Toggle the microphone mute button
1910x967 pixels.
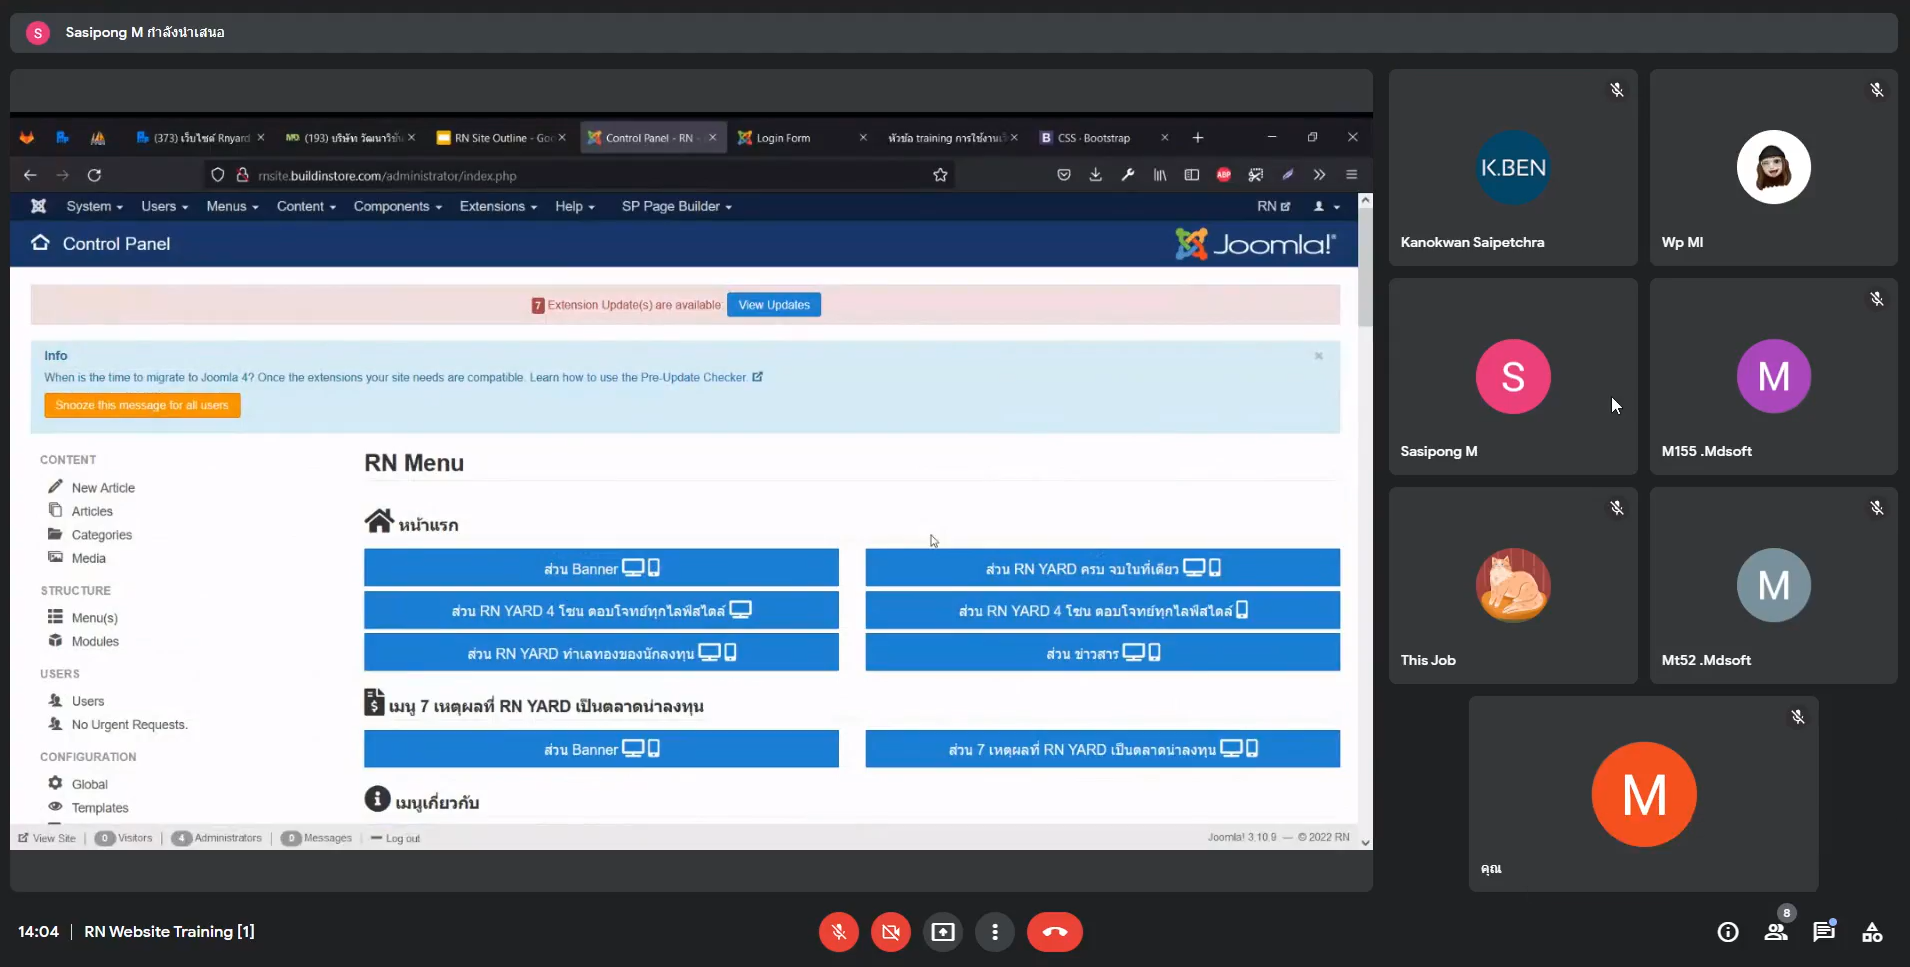point(838,932)
